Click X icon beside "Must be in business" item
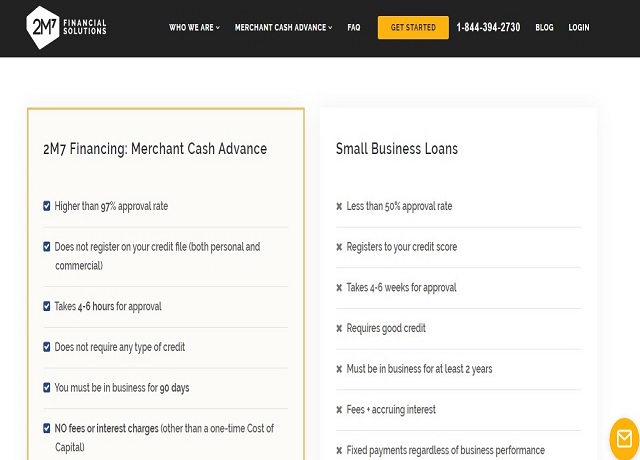 click(x=339, y=369)
